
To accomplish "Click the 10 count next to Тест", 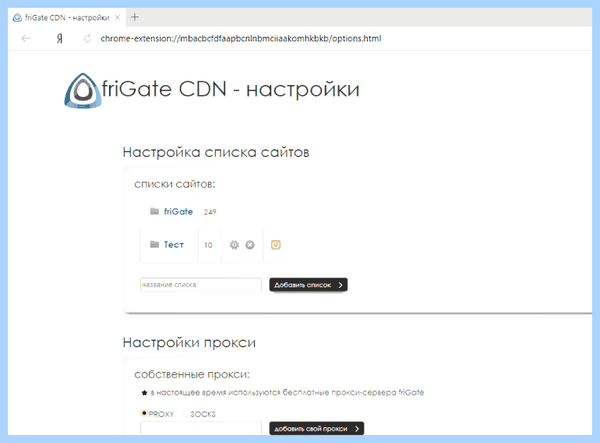I will [x=208, y=245].
